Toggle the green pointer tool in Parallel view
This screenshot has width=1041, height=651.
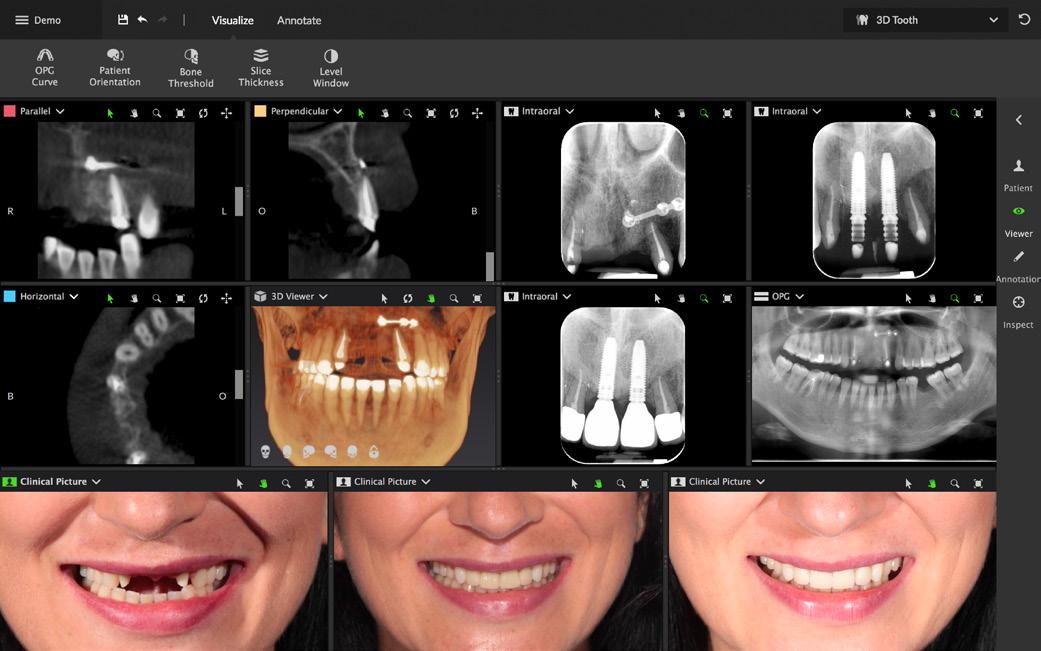tap(110, 113)
